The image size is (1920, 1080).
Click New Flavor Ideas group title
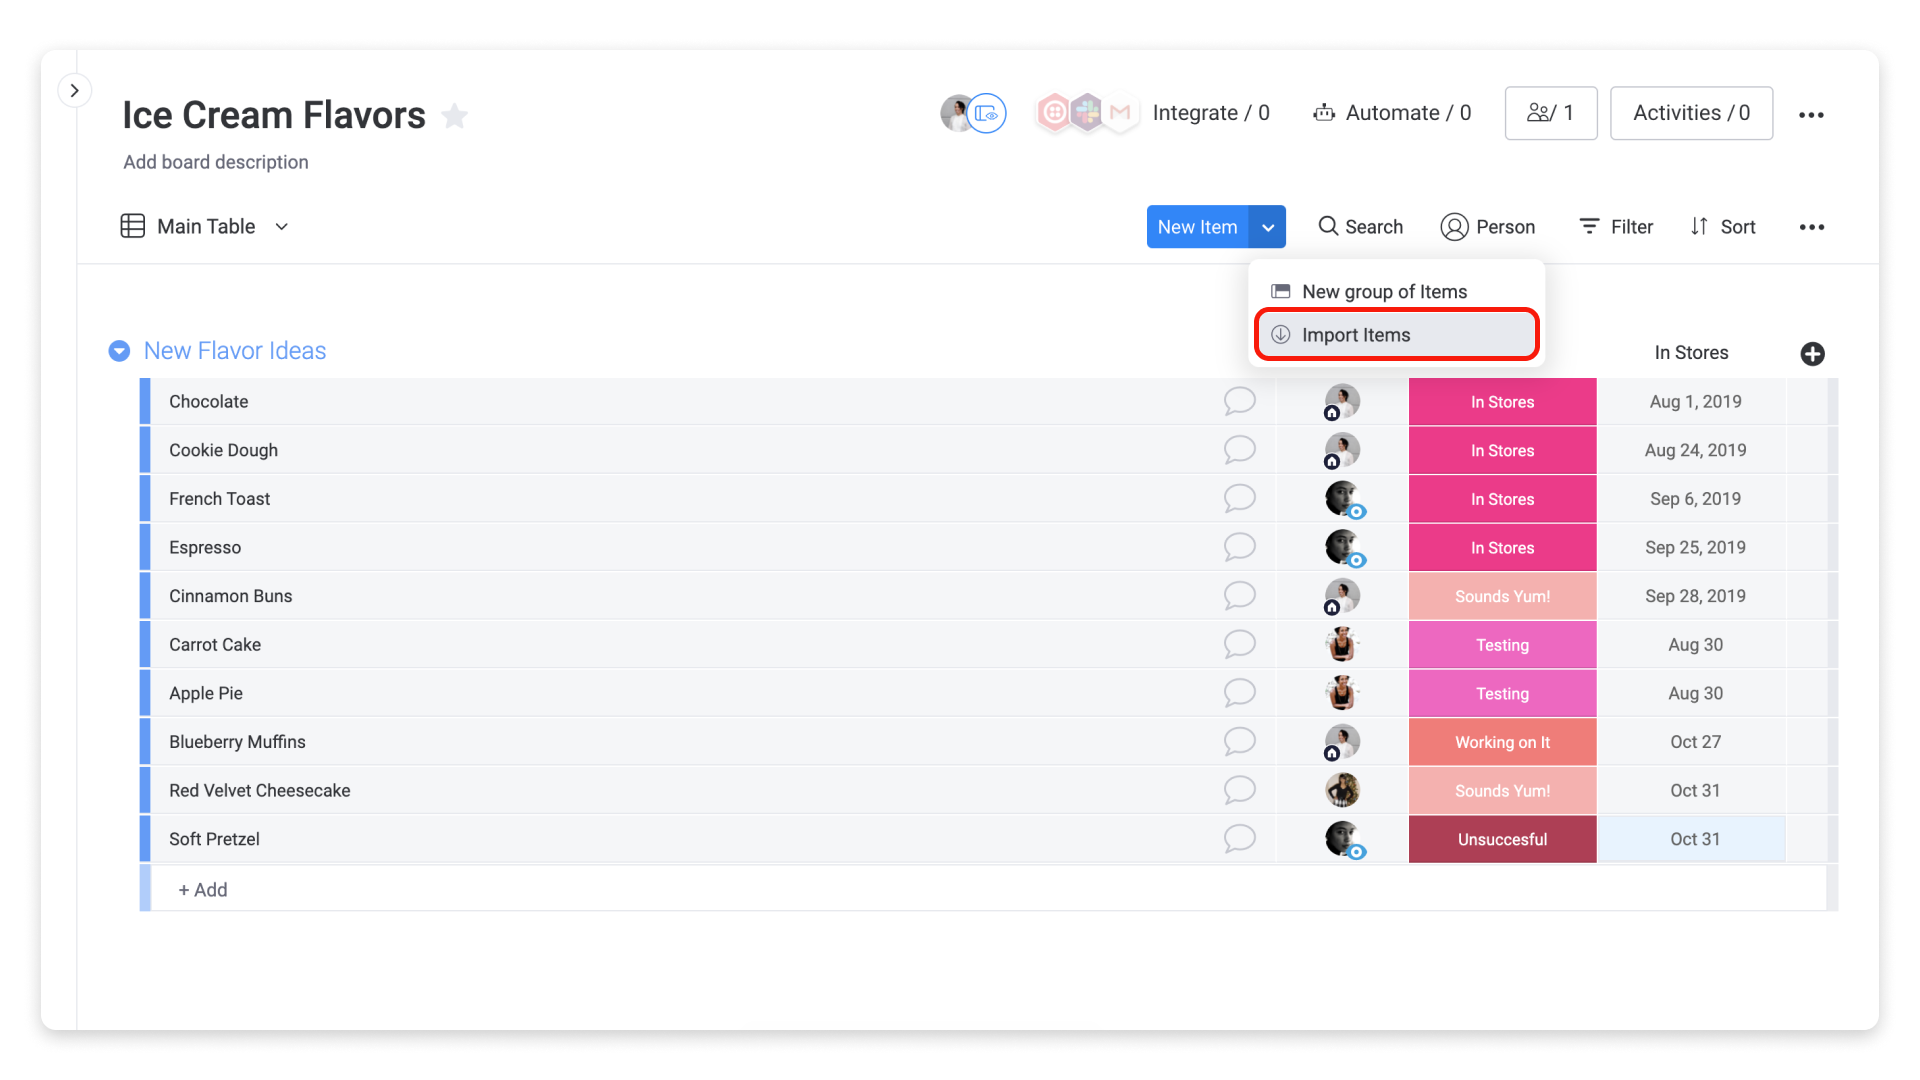click(235, 351)
